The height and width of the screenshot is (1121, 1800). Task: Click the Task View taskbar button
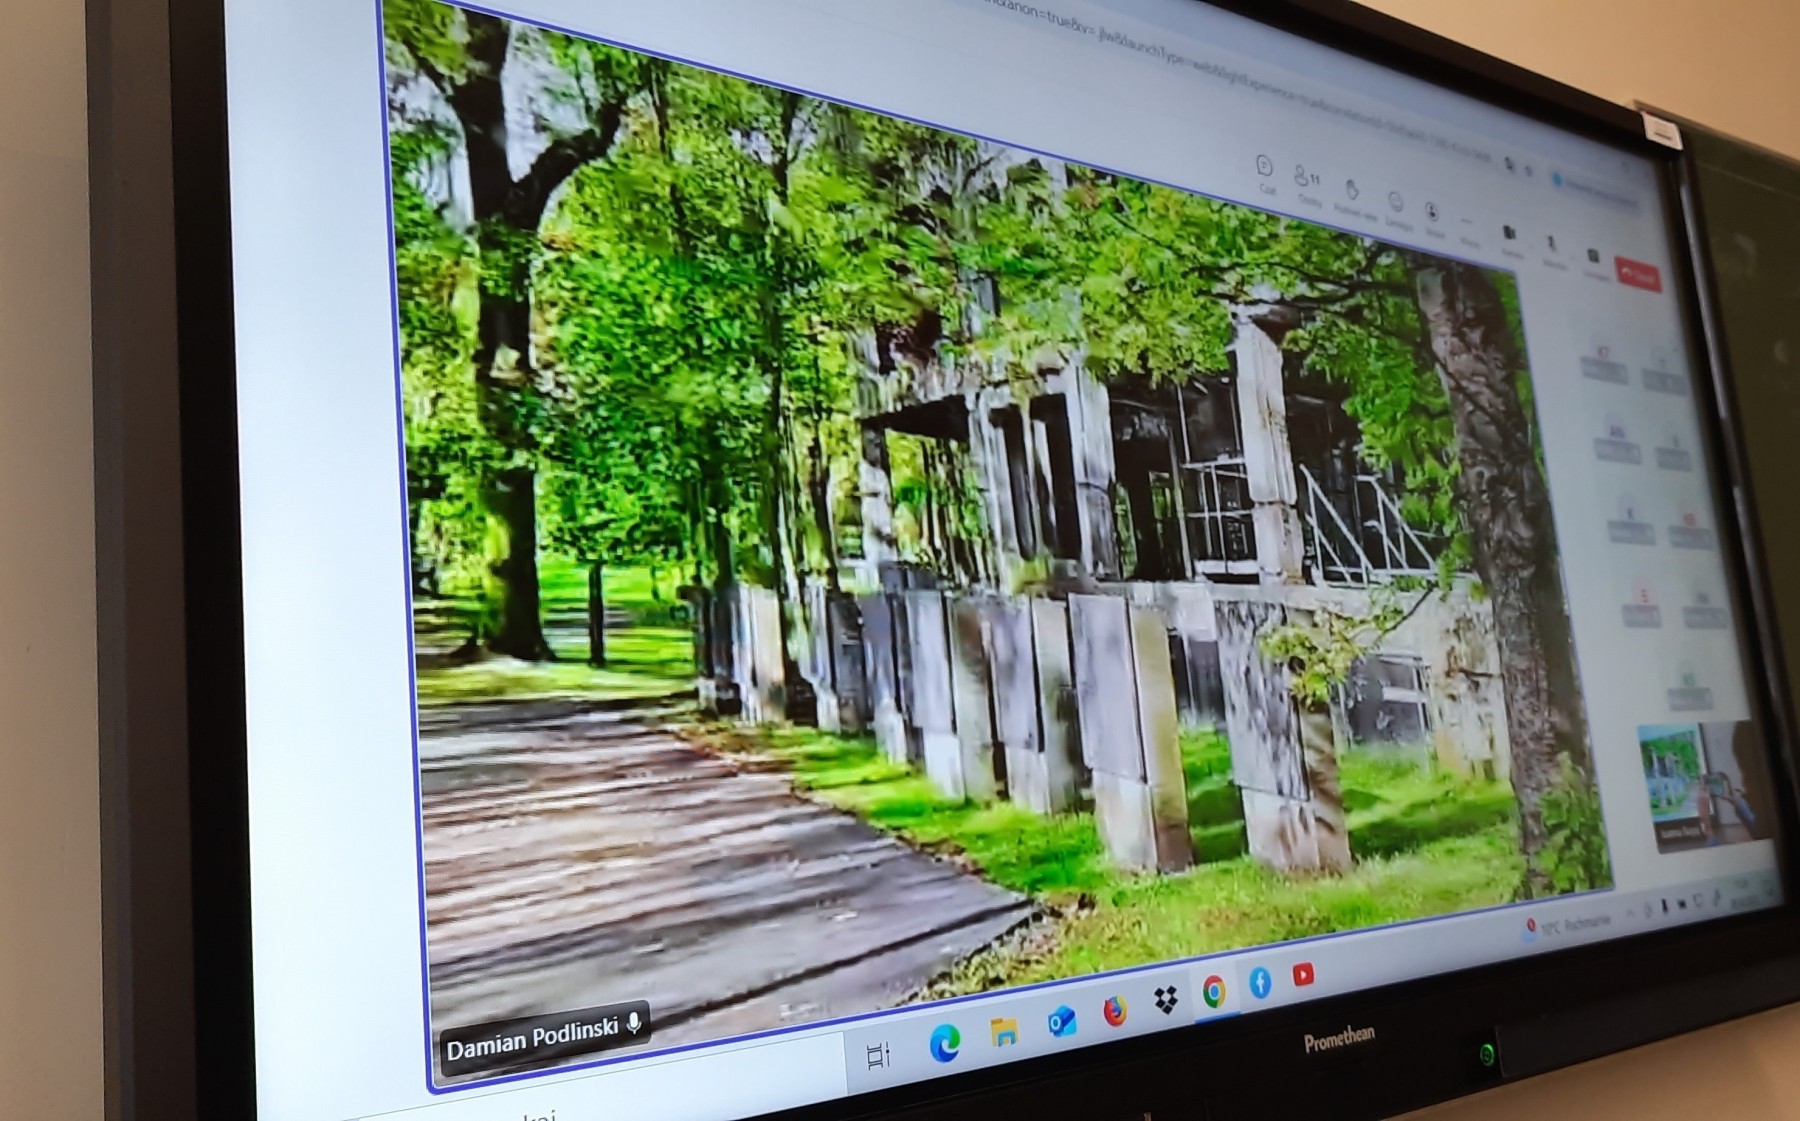click(x=878, y=1055)
